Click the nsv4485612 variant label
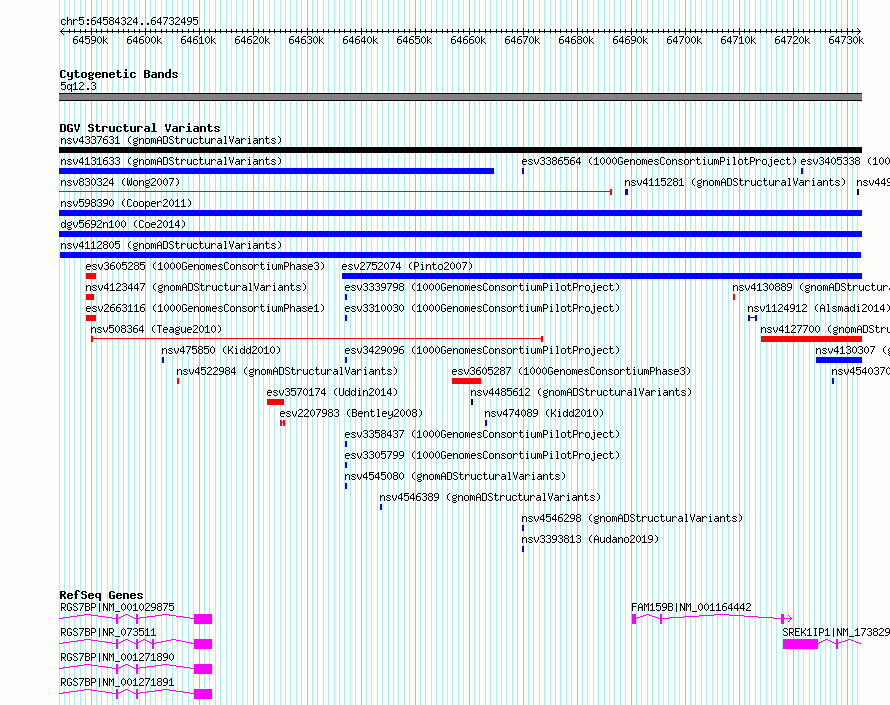This screenshot has width=890, height=705. coord(581,392)
